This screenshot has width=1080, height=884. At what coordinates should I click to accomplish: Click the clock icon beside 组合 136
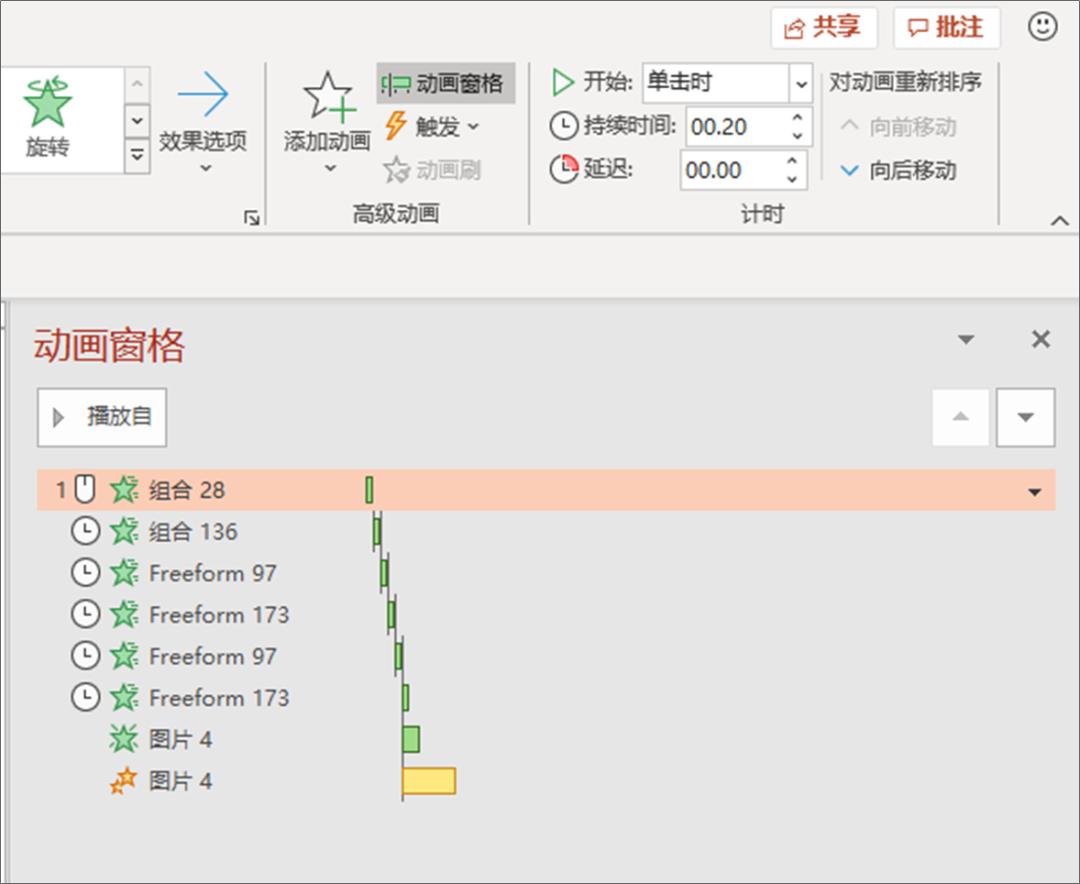tap(85, 531)
